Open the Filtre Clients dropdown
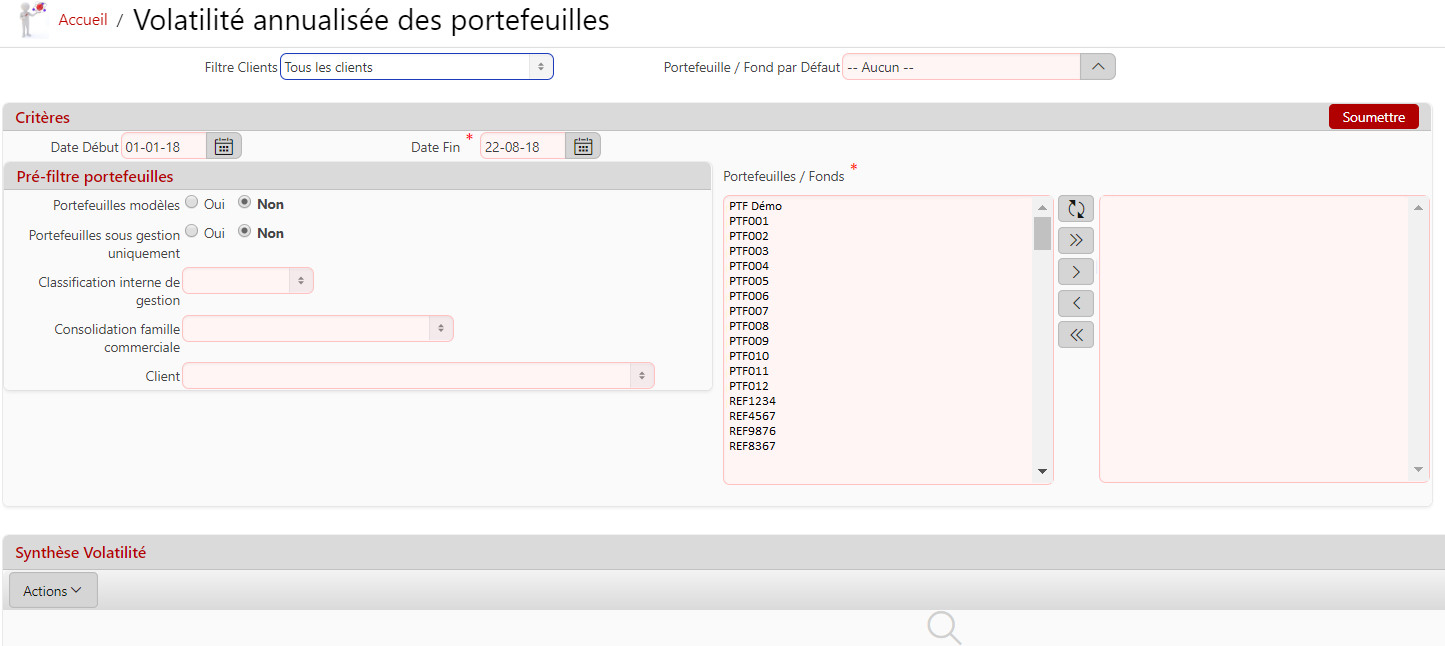The width and height of the screenshot is (1445, 646). [x=416, y=67]
